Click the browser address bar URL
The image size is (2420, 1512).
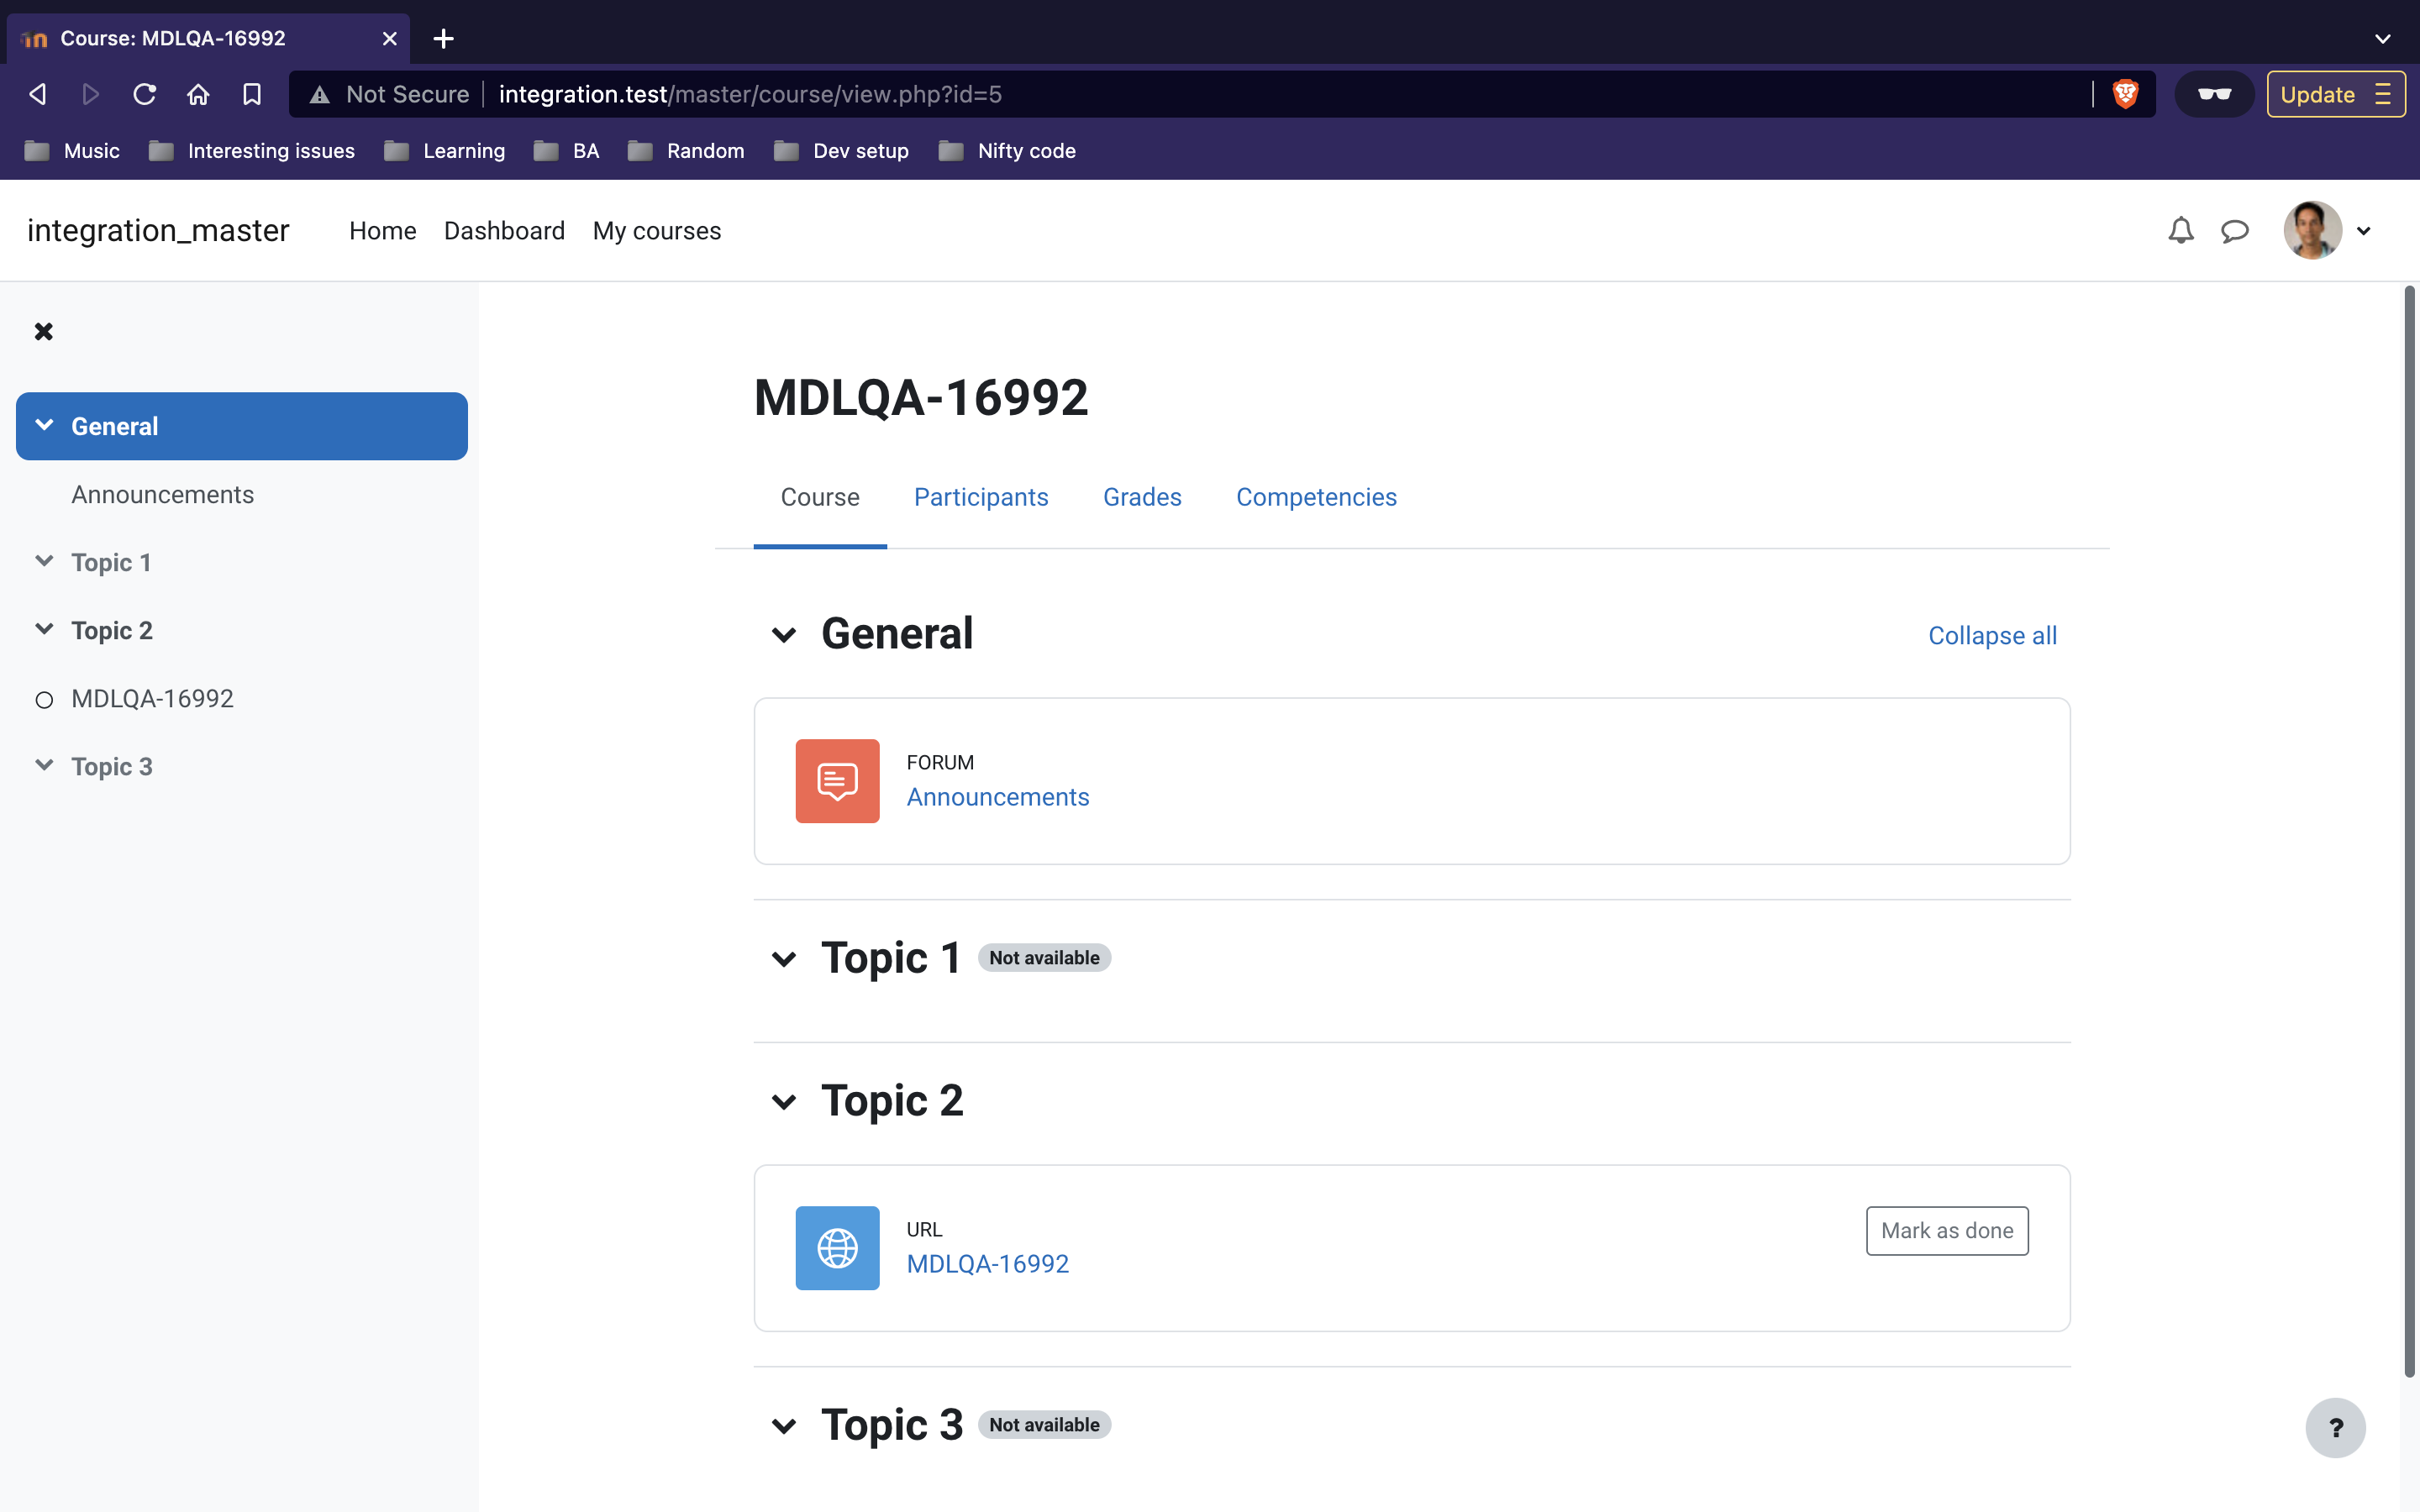(x=750, y=94)
